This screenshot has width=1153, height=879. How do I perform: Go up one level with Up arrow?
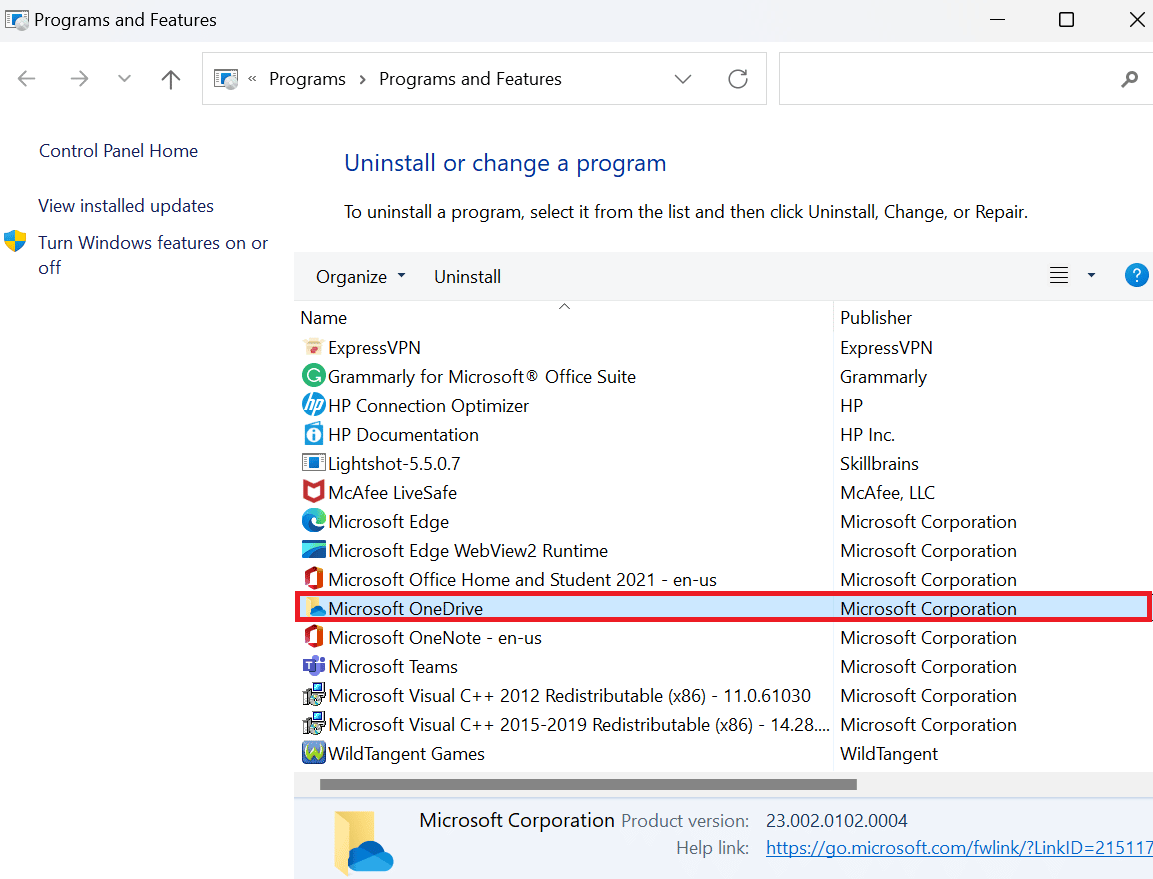coord(171,79)
